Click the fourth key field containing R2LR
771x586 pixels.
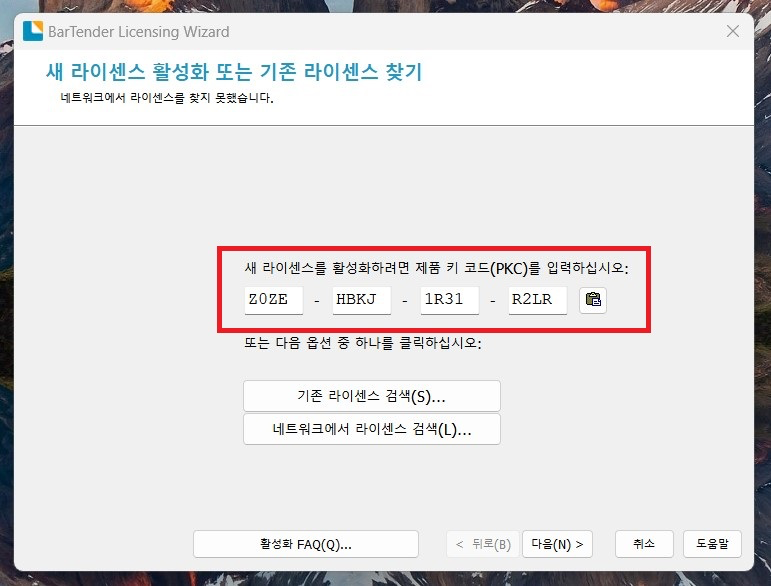tap(537, 299)
